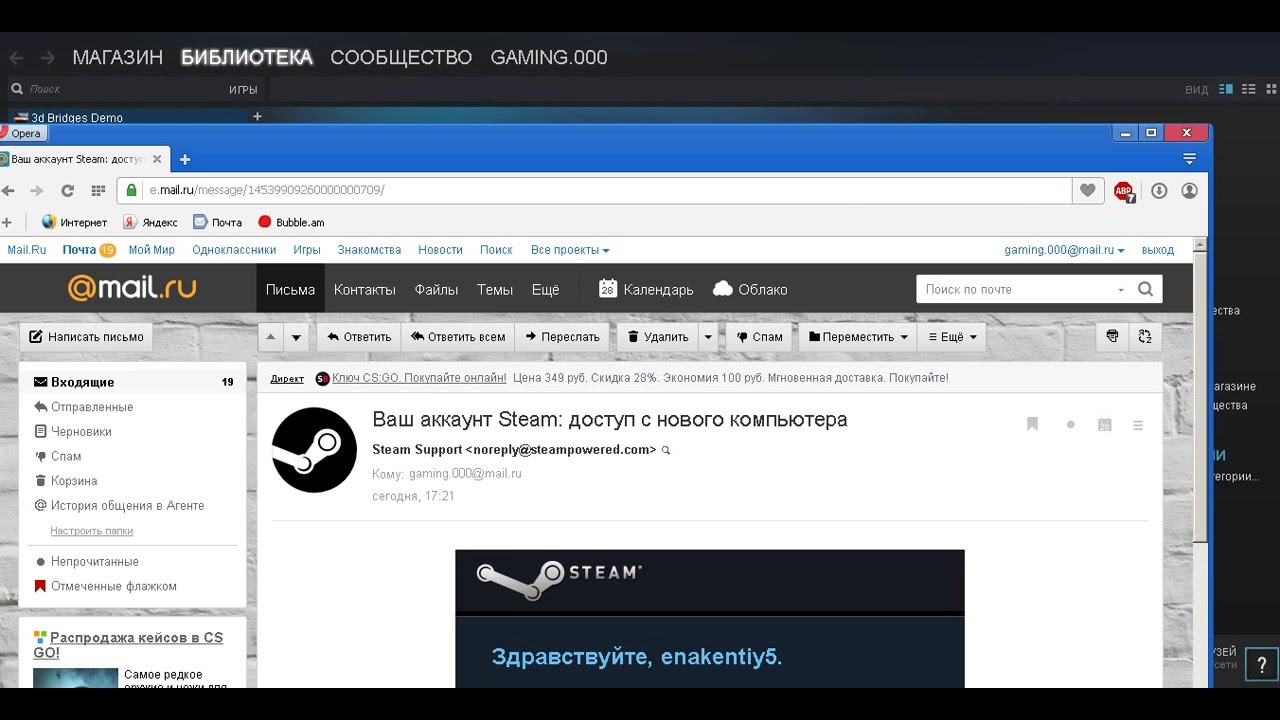Click the translate icon next to printer
The height and width of the screenshot is (720, 1280).
click(1146, 337)
